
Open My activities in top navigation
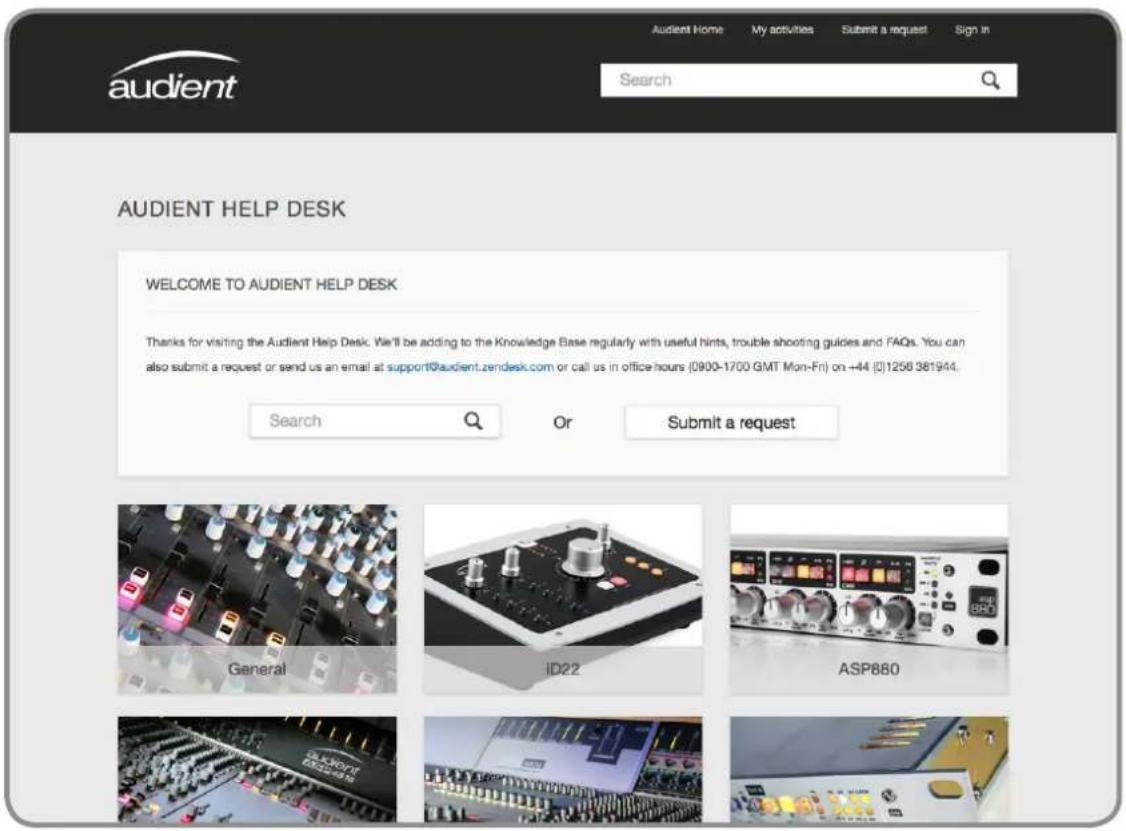click(782, 29)
